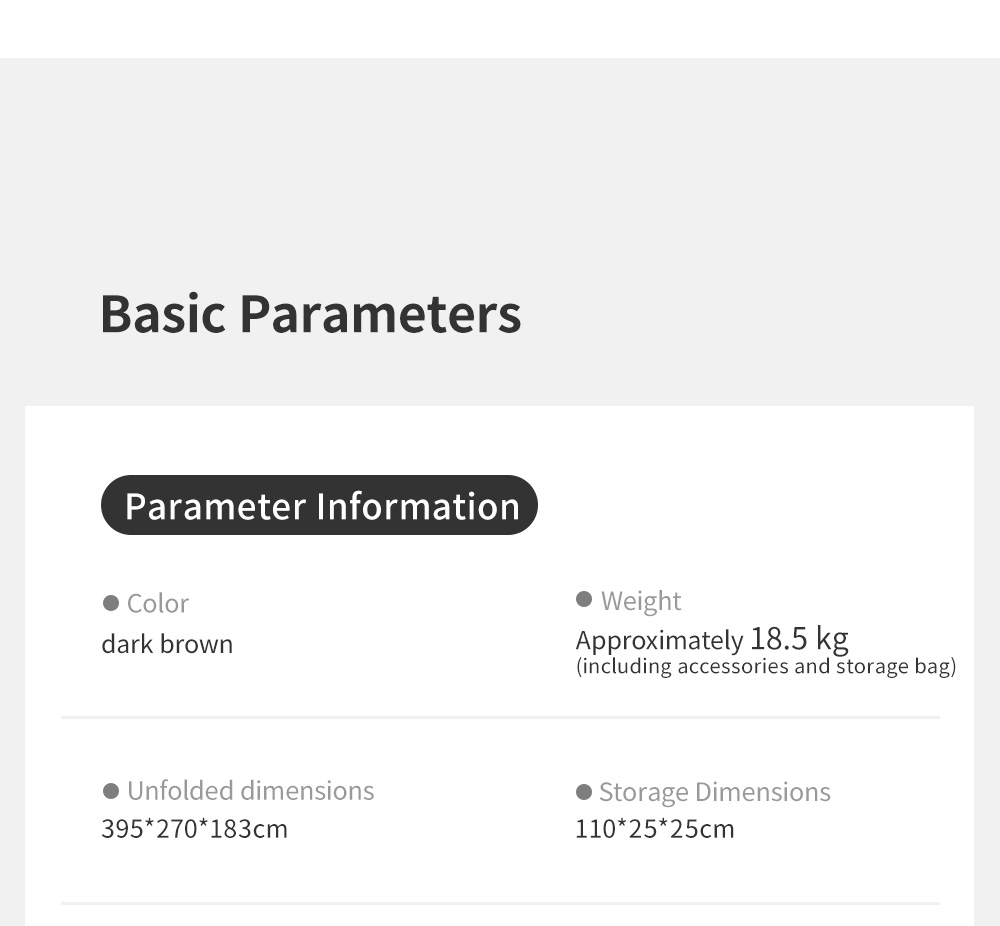Viewport: 1000px width, 926px height.
Task: Select the 110*25*25cm value
Action: click(x=654, y=829)
